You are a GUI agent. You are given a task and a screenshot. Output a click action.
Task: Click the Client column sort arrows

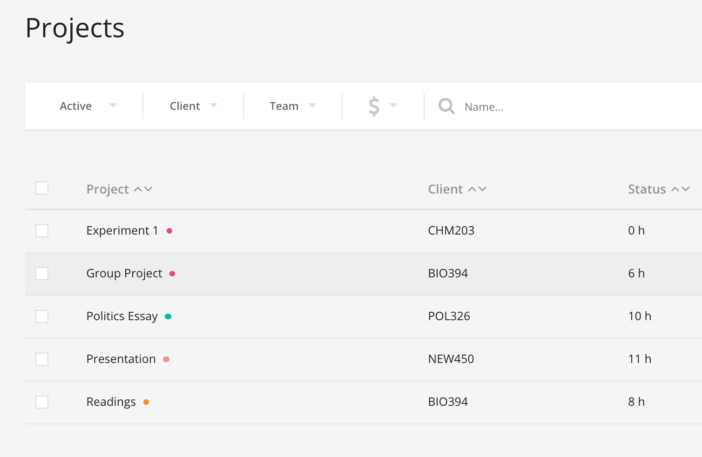coord(477,189)
